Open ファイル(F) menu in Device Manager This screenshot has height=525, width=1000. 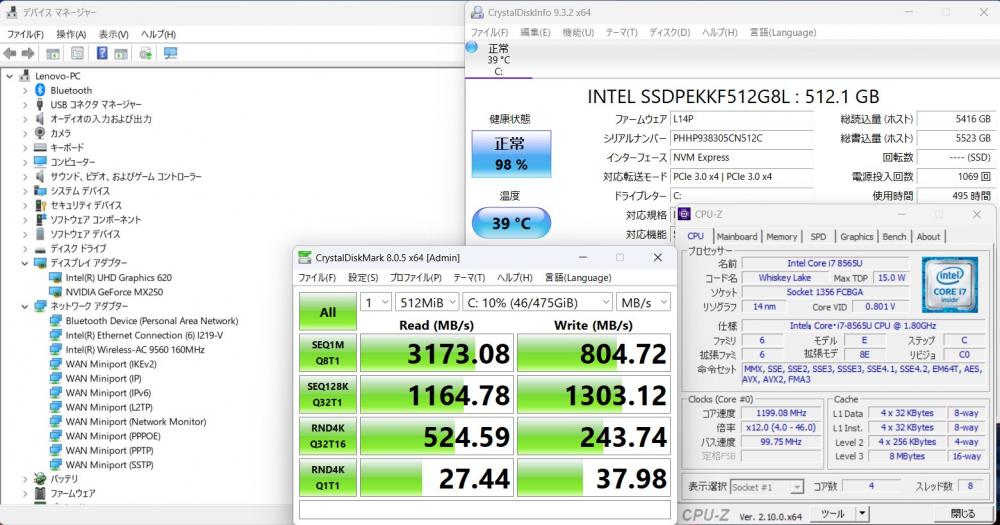[x=26, y=34]
